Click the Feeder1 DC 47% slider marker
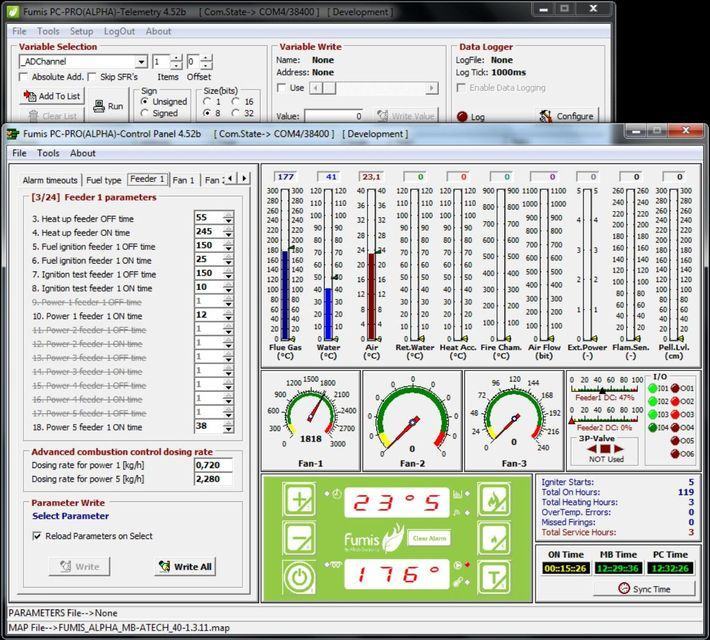Screen dimensions: 710x640 [602, 390]
